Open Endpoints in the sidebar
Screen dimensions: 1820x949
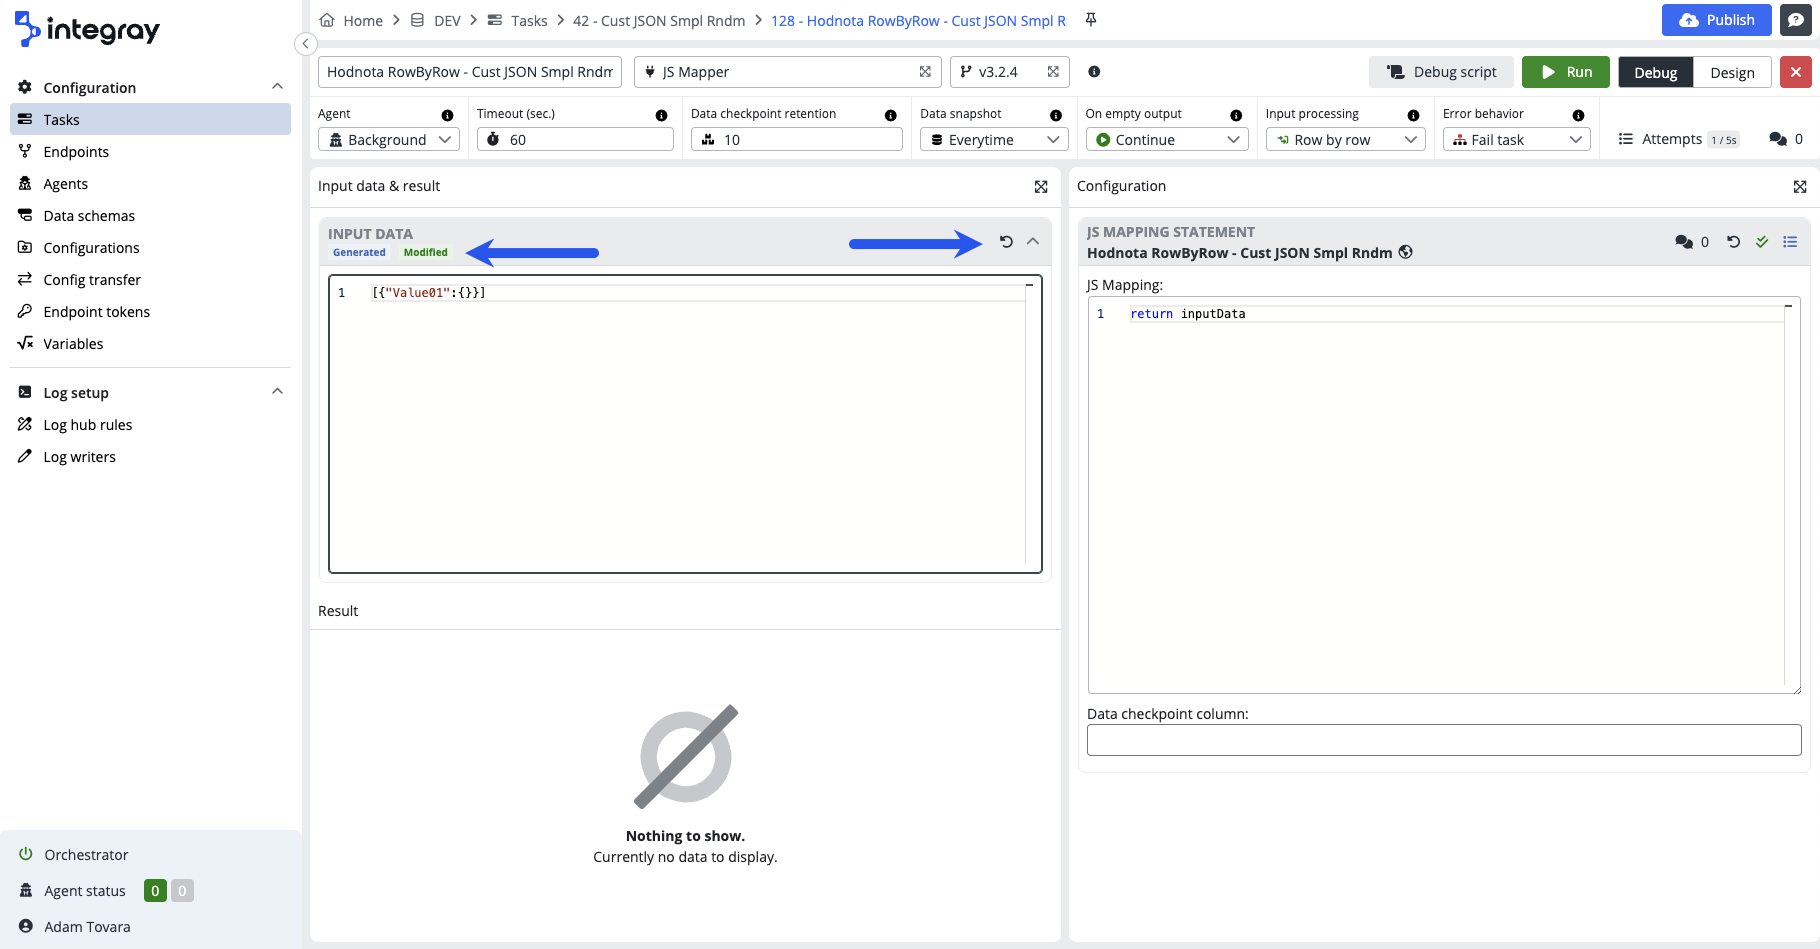pyautogui.click(x=76, y=152)
